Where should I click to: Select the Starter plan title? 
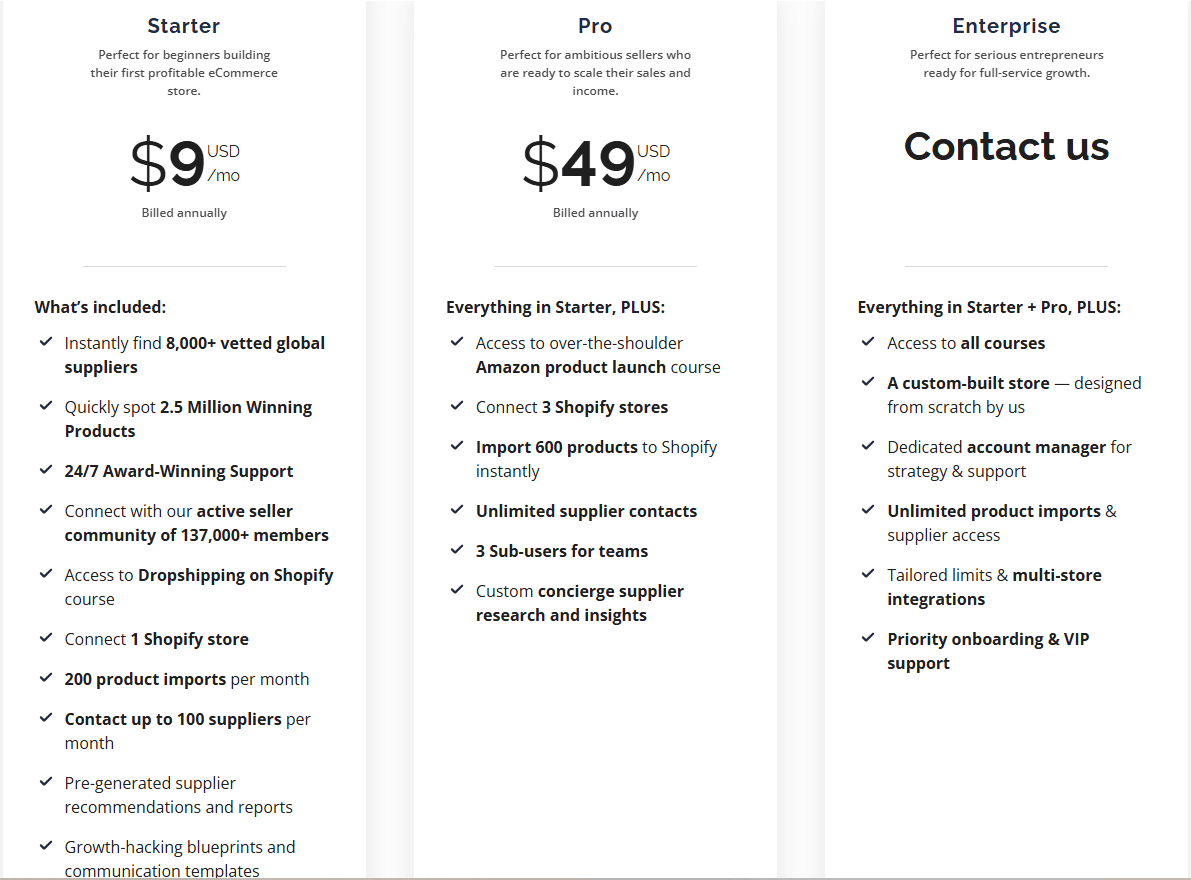tap(184, 26)
